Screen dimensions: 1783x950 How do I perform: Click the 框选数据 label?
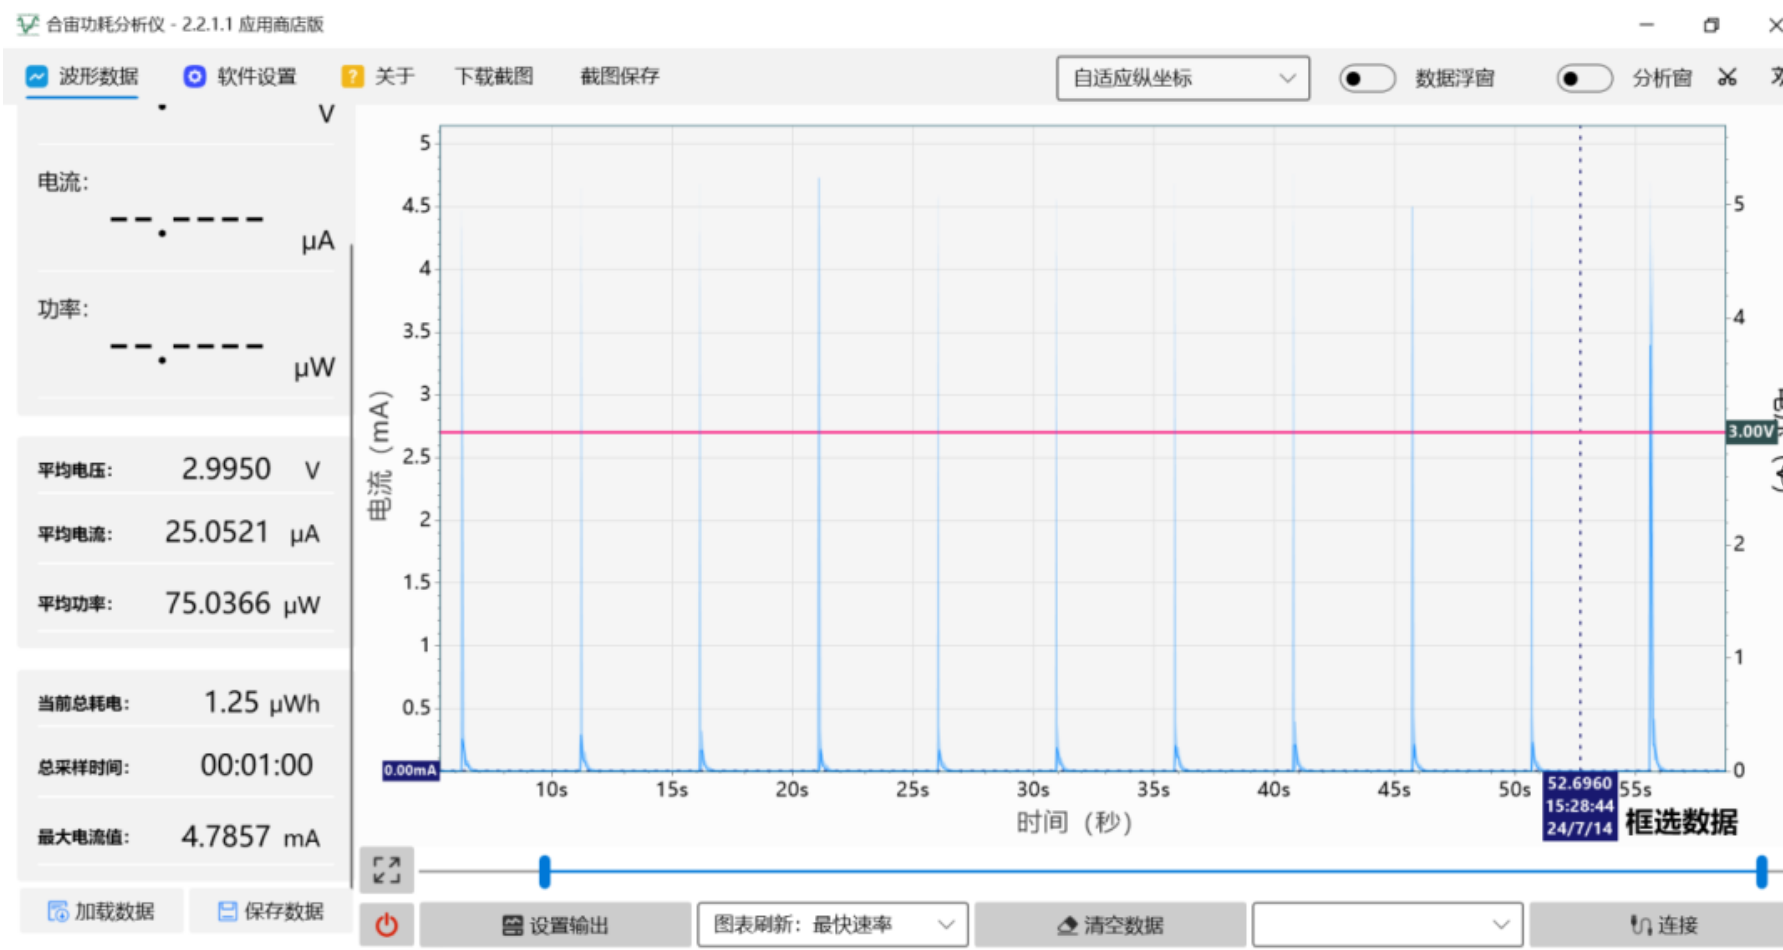click(1681, 822)
